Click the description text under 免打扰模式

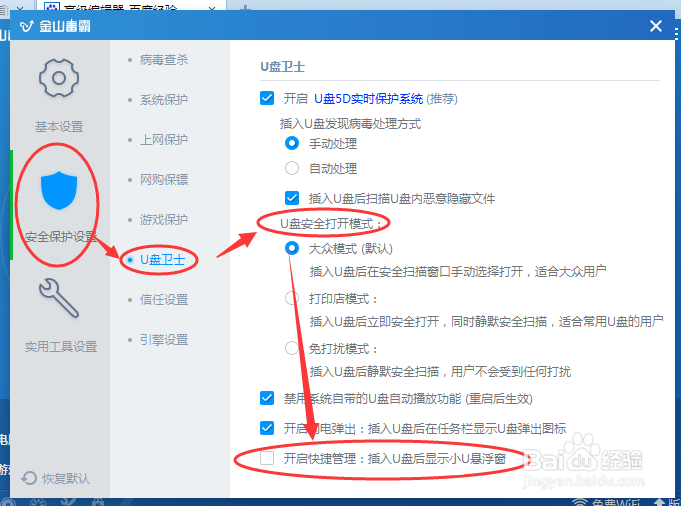(440, 372)
